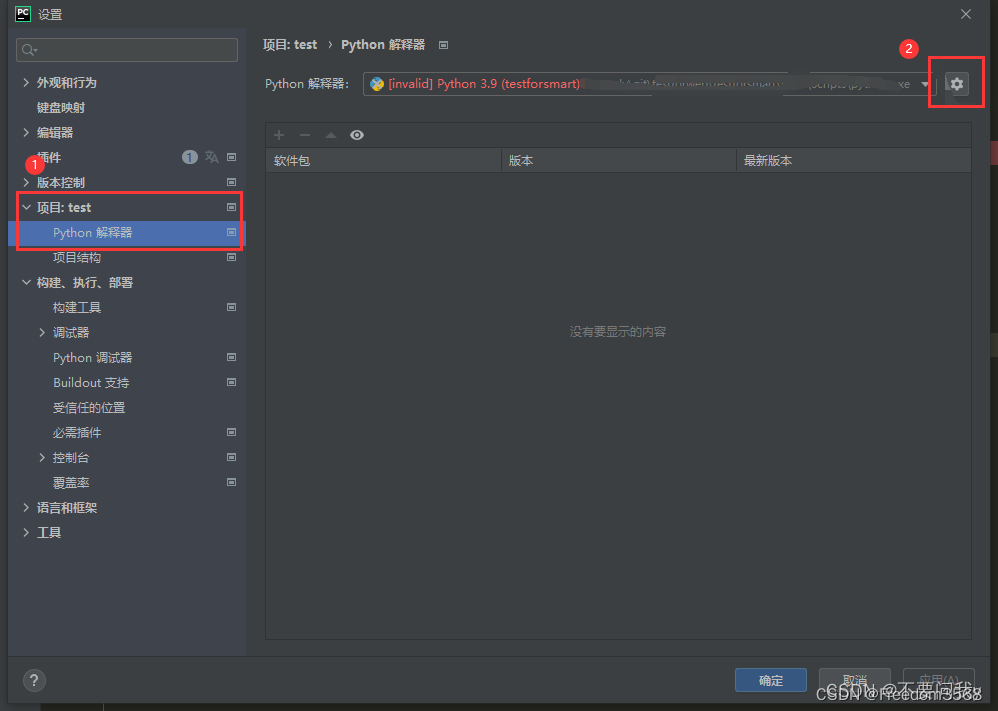Screen dimensions: 998x711
Task: Expand 外观和行为 section
Action: [26, 83]
